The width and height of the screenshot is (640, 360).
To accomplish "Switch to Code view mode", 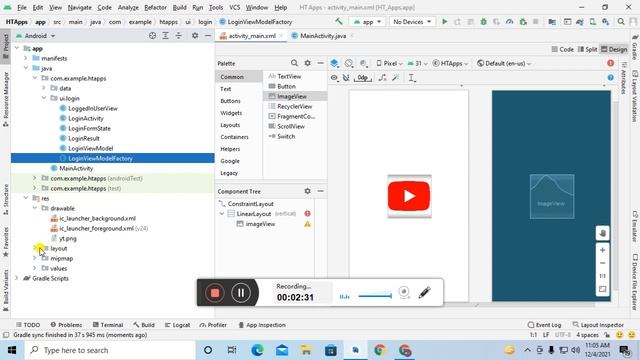I will (562, 49).
